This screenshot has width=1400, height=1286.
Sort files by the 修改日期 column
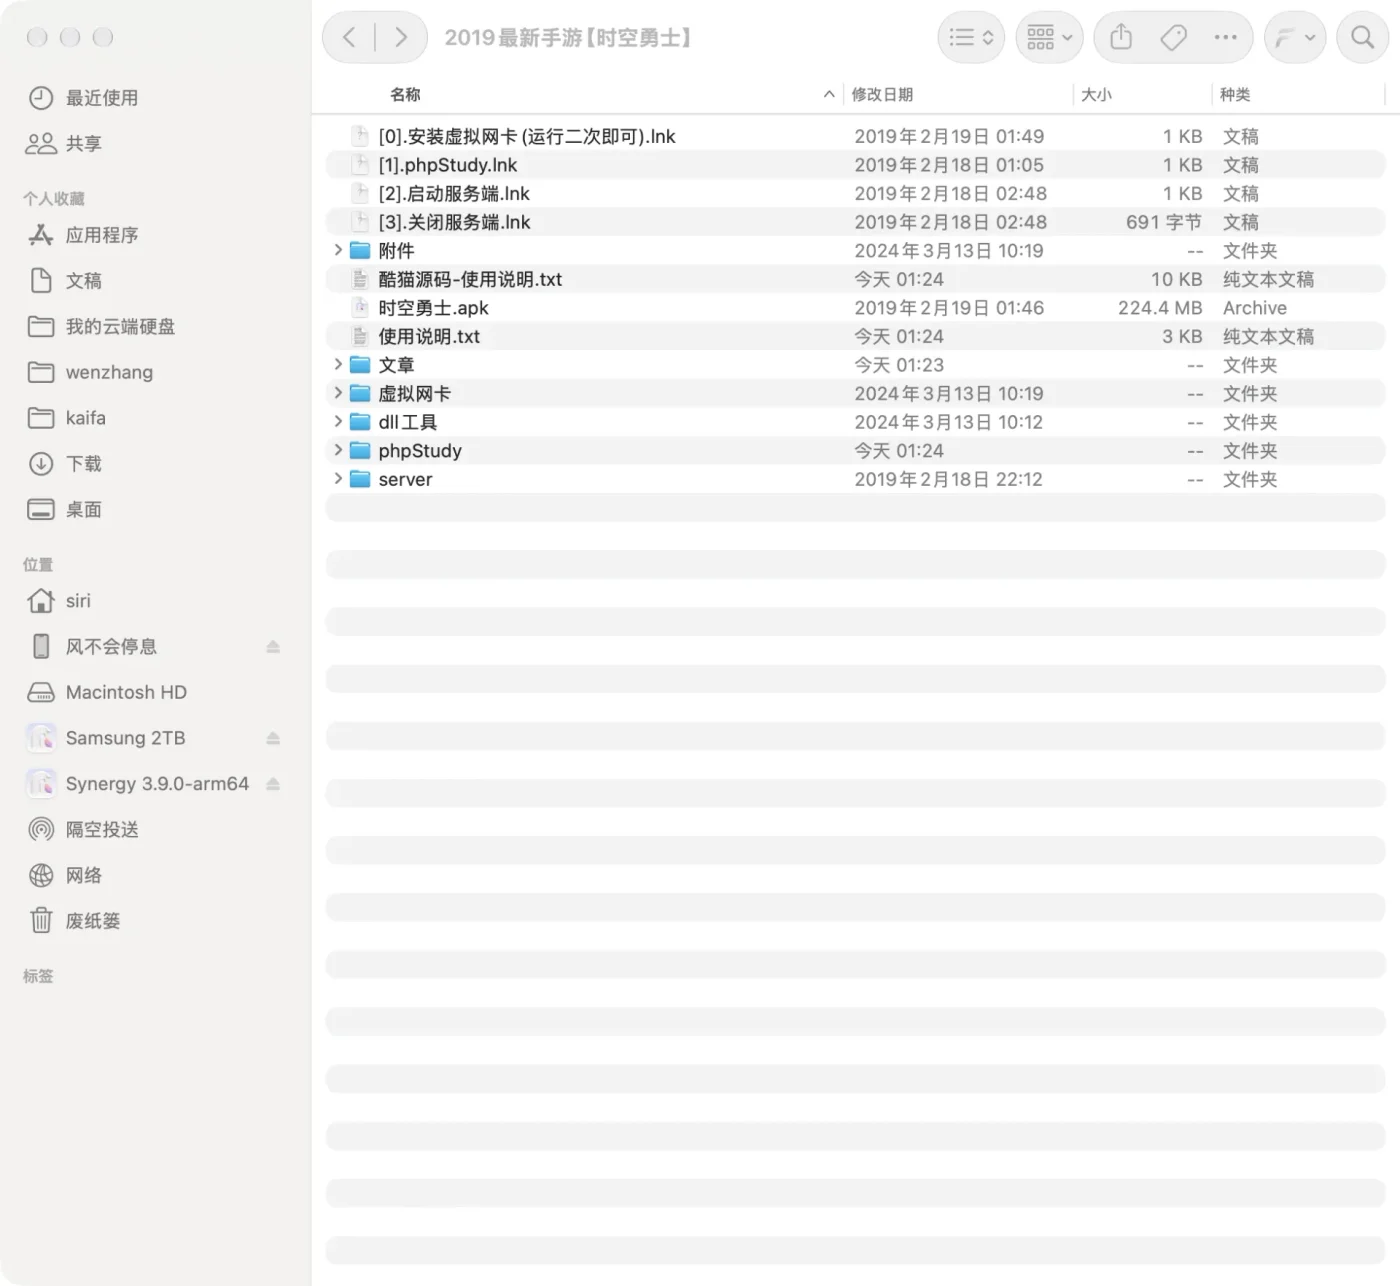click(882, 94)
